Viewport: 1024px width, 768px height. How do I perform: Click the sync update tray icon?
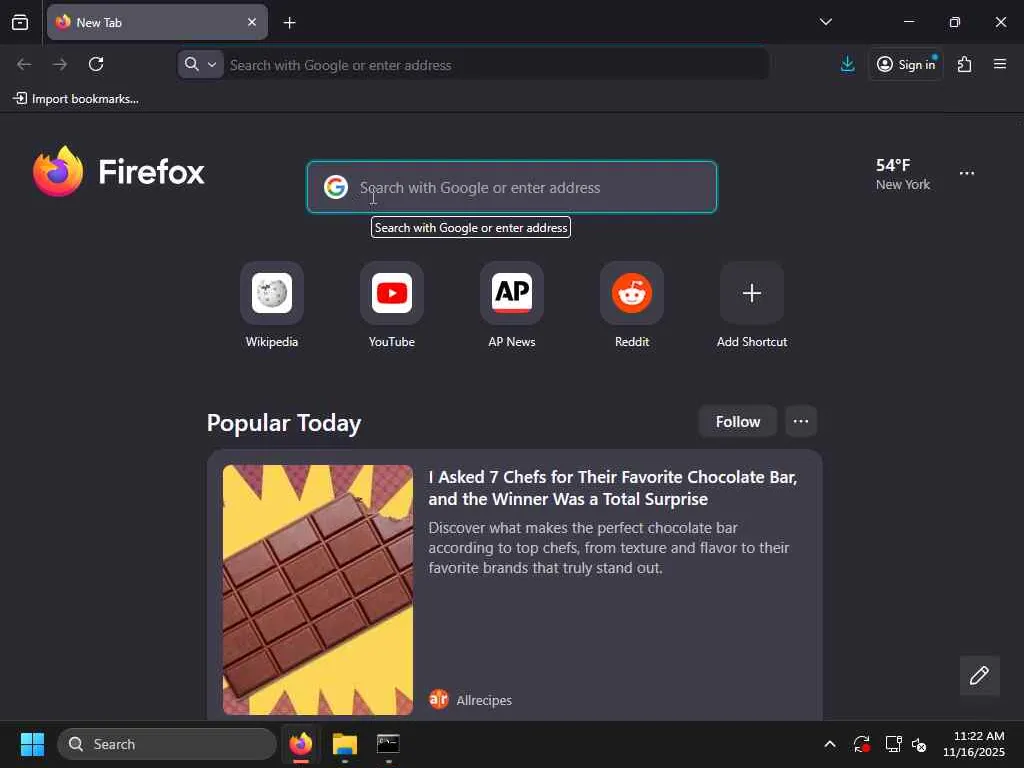tap(861, 744)
